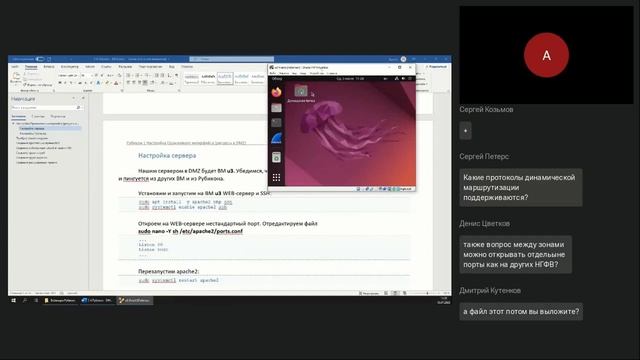
Task: Open the Файл tab in Word
Action: [x=15, y=67]
